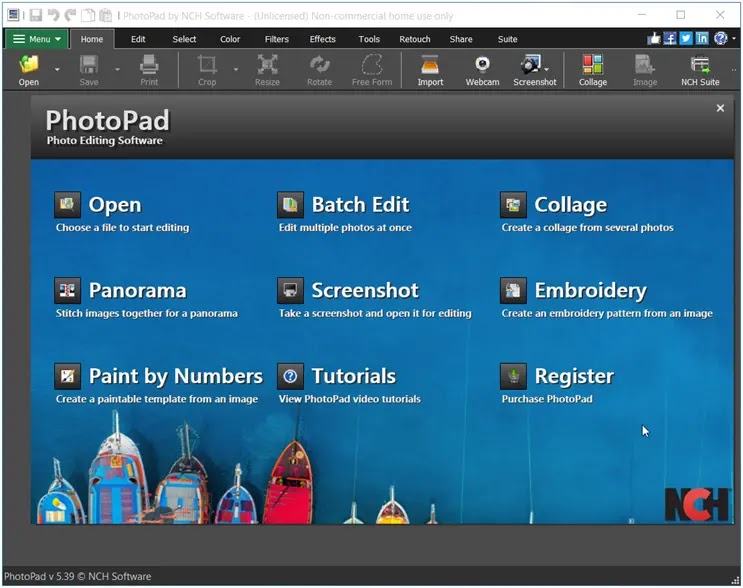Switch to the Select tab
Viewport: 743px width, 588px height.
[x=184, y=39]
